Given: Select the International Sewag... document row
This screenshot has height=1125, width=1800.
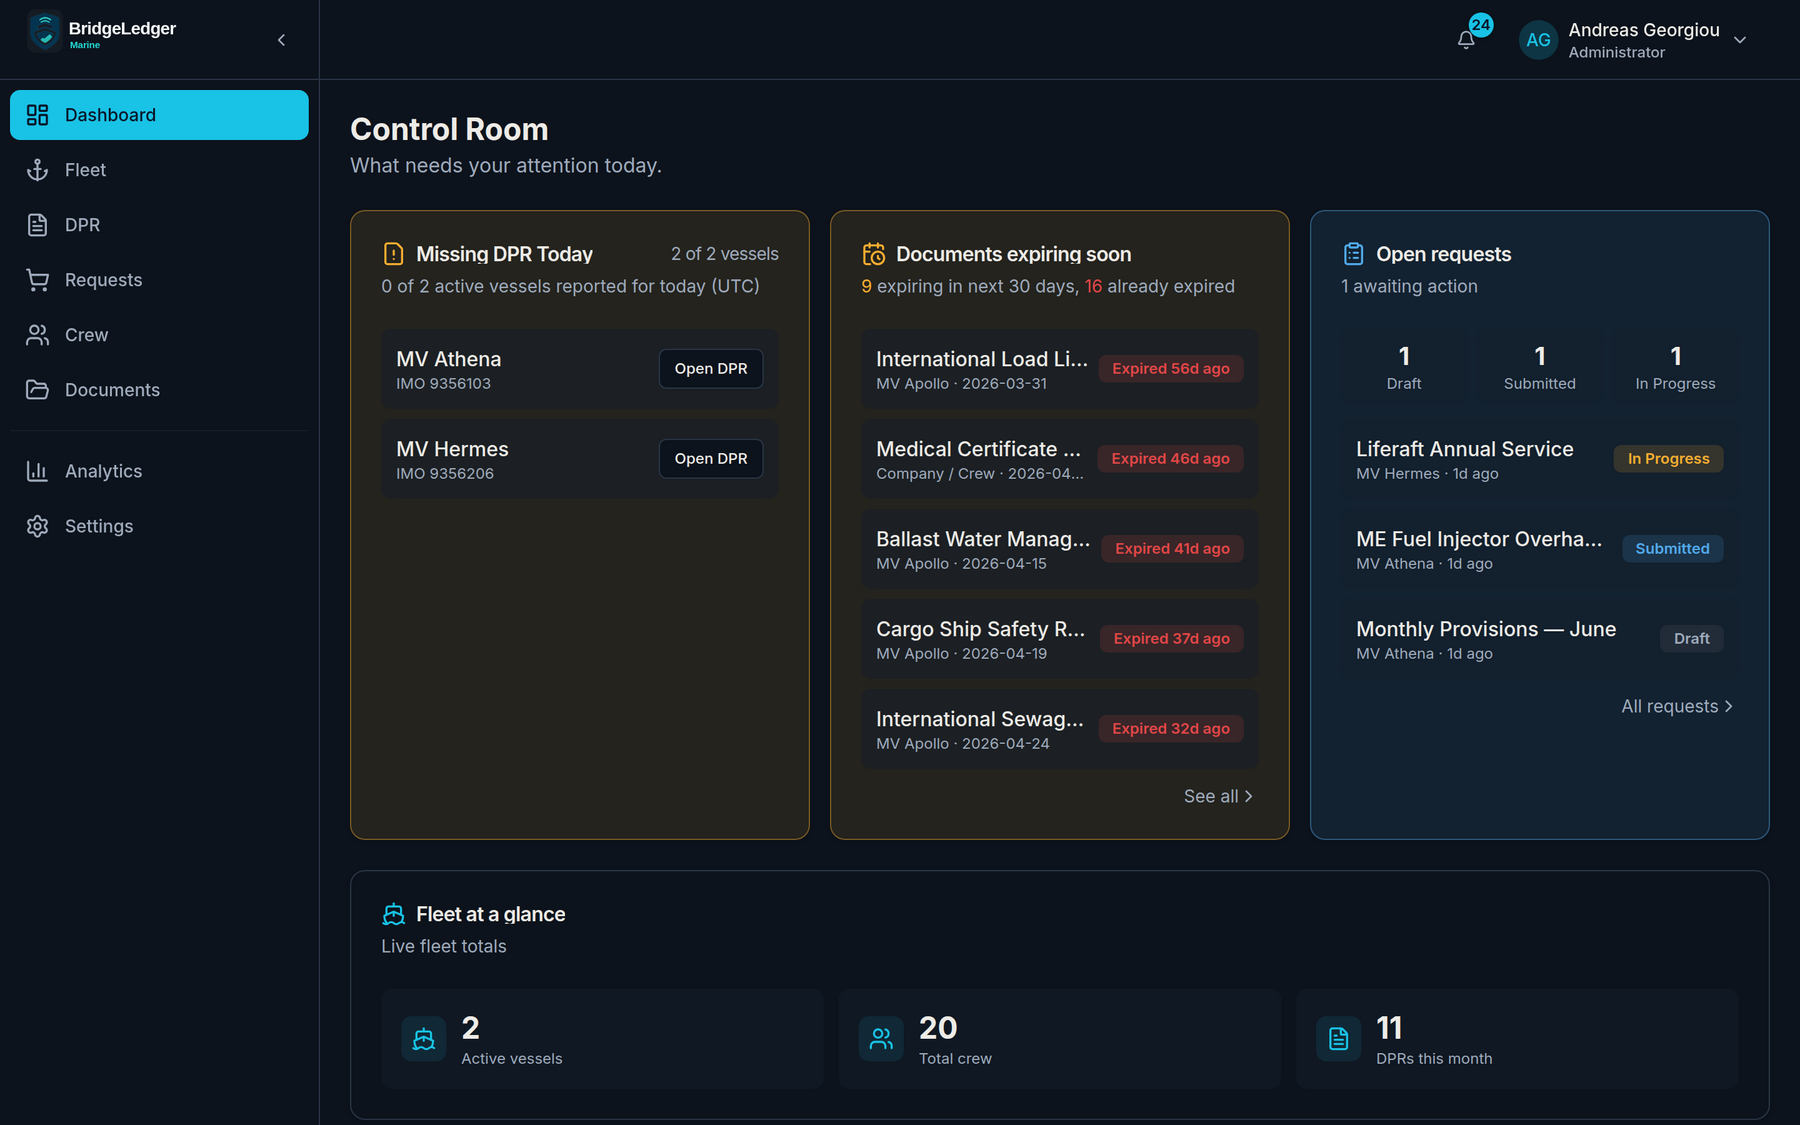Looking at the screenshot, I should pyautogui.click(x=1060, y=729).
